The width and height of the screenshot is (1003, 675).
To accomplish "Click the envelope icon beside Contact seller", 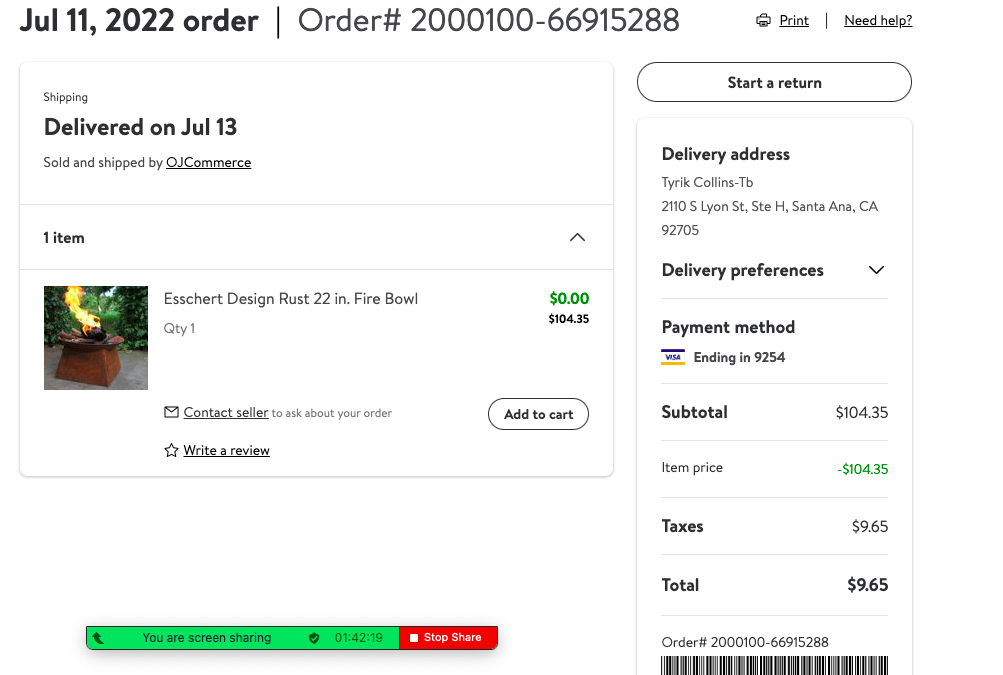I will coord(171,412).
